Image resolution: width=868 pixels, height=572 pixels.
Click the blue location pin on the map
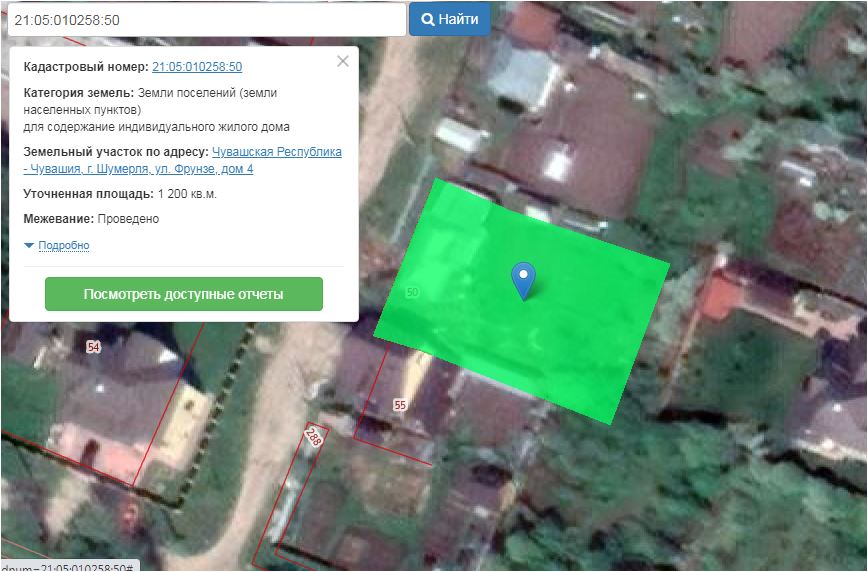click(x=523, y=278)
